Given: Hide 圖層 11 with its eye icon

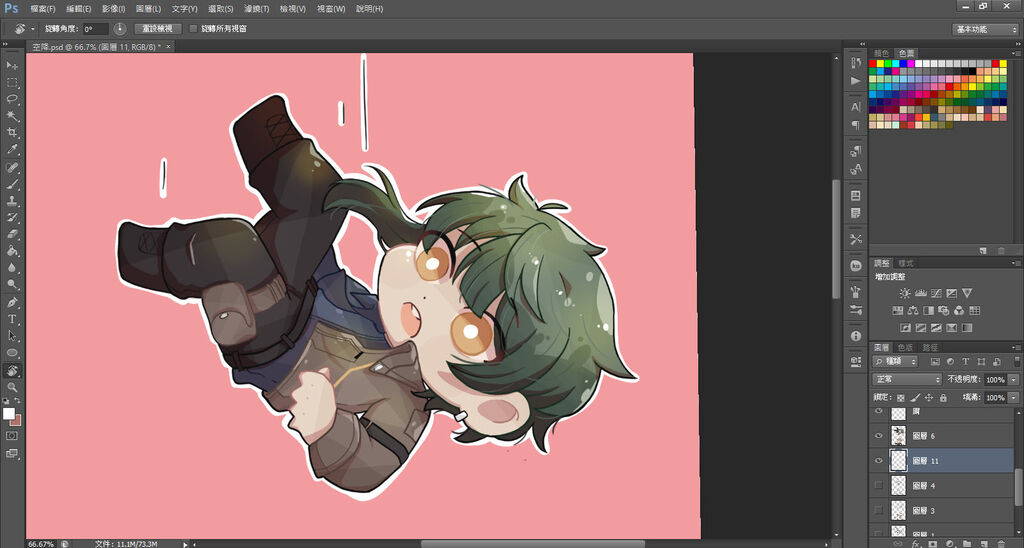Looking at the screenshot, I should tap(878, 460).
